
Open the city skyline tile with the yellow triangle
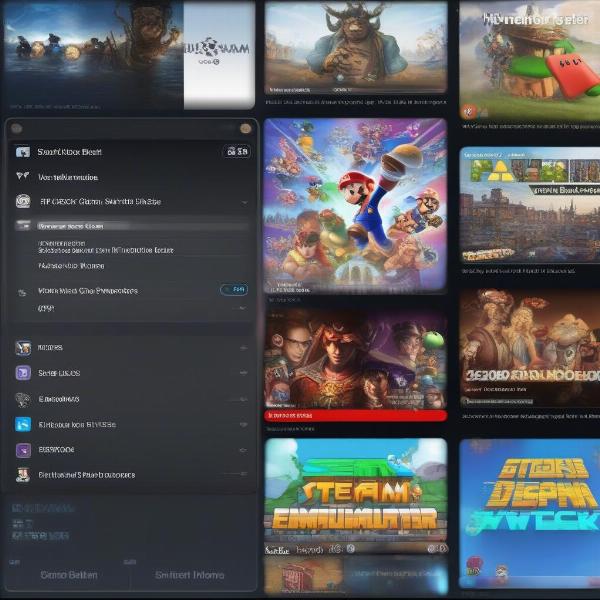530,205
